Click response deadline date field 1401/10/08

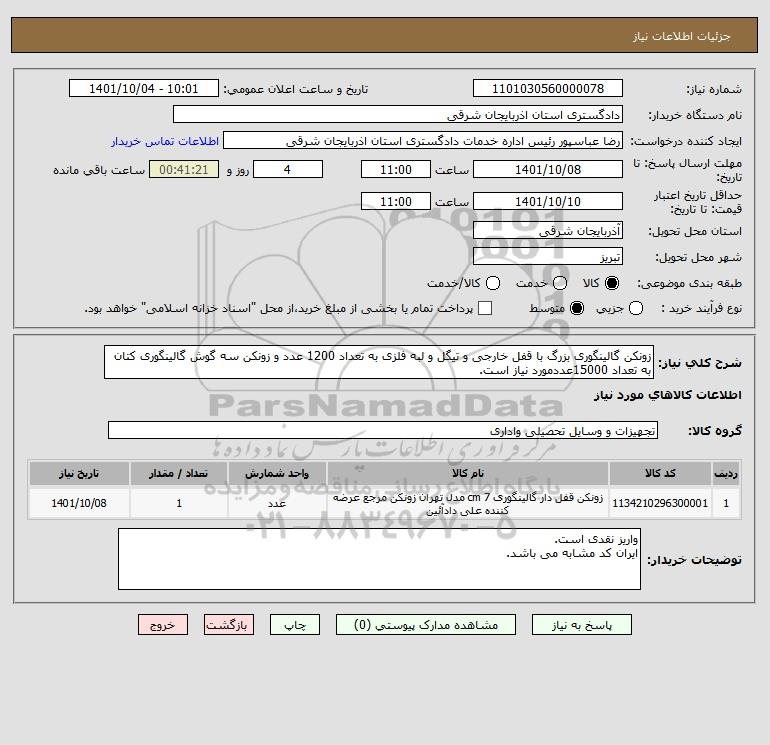point(548,169)
